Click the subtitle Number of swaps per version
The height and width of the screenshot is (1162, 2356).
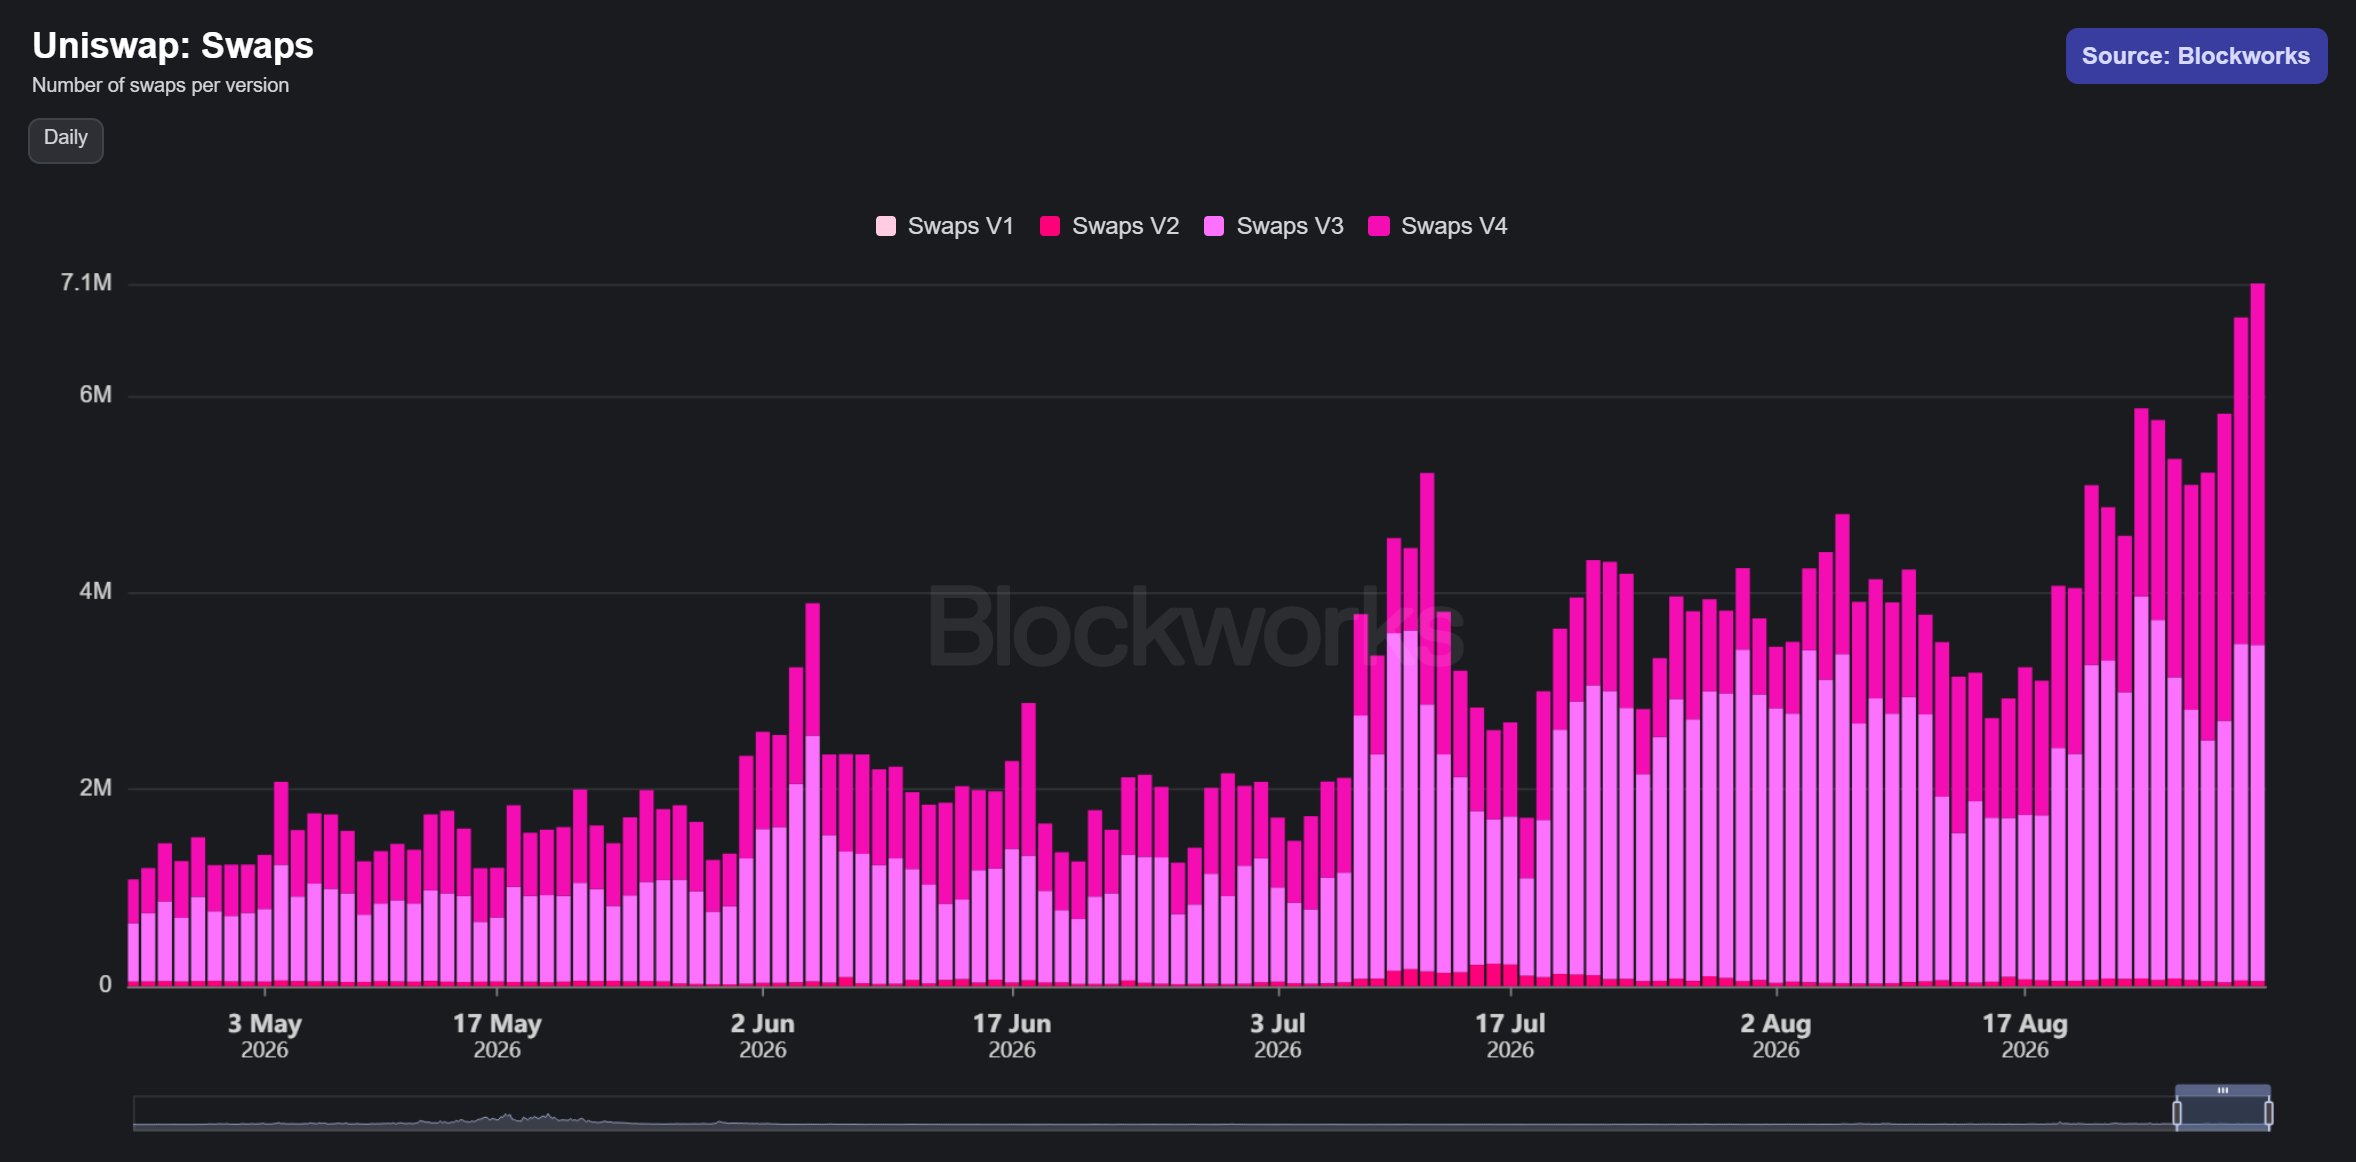point(160,86)
